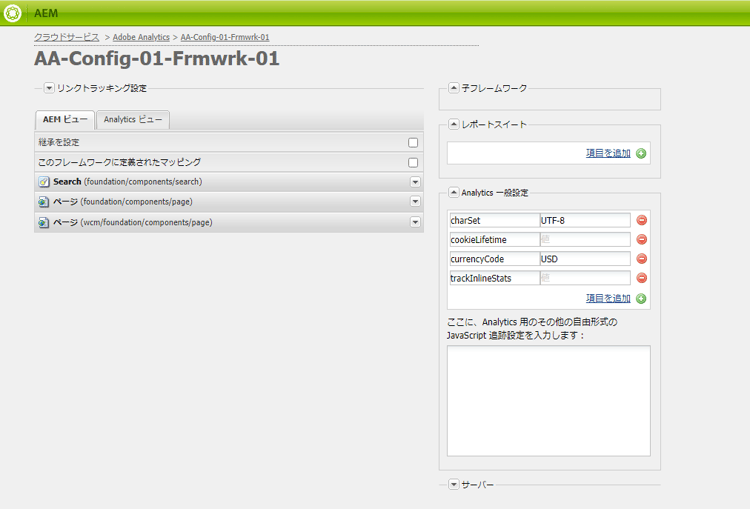
Task: Switch to the AEM ビュー tab
Action: (65, 120)
